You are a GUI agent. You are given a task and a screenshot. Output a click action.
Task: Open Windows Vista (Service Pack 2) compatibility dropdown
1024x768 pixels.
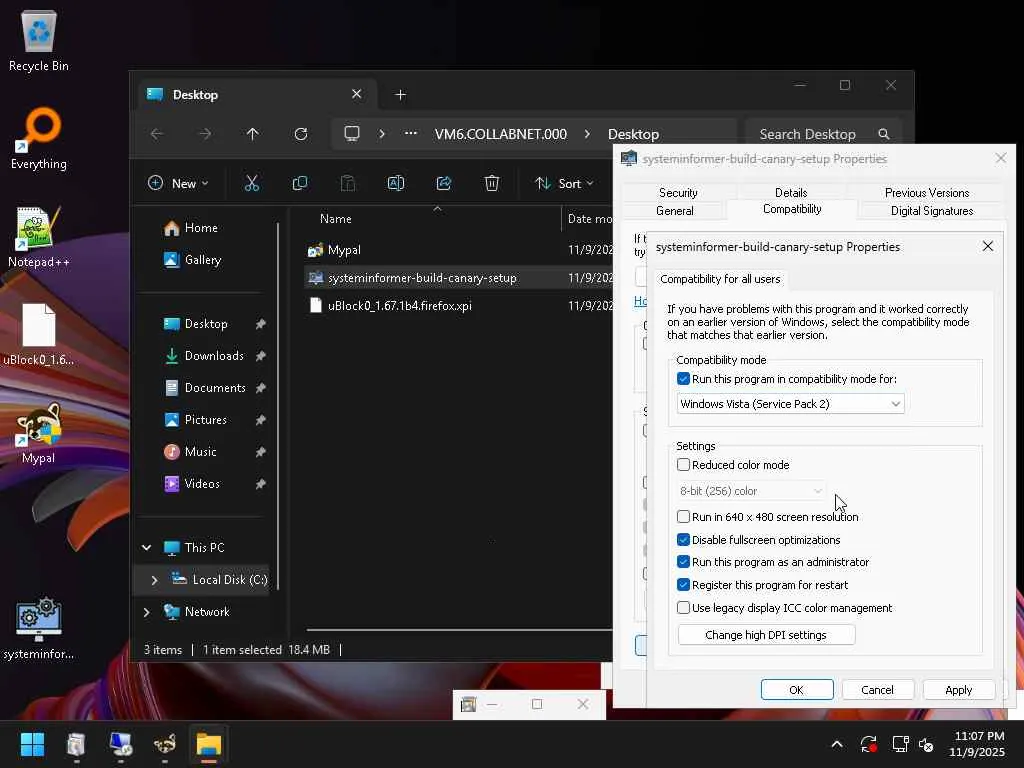click(x=790, y=404)
